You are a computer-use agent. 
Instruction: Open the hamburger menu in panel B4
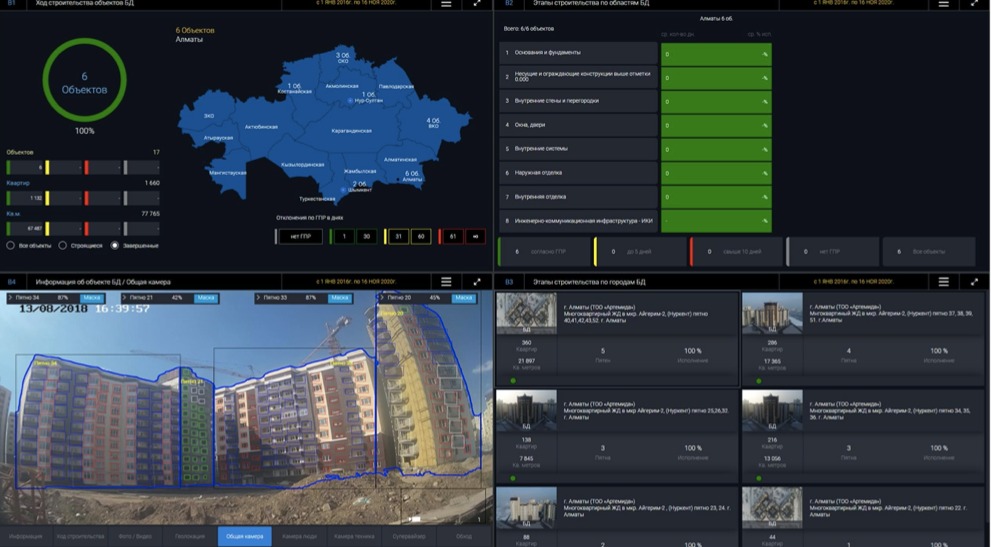point(446,282)
